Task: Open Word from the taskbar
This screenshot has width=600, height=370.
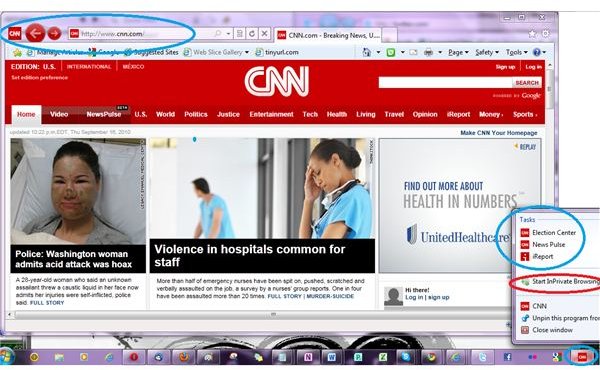Action: (x=331, y=357)
